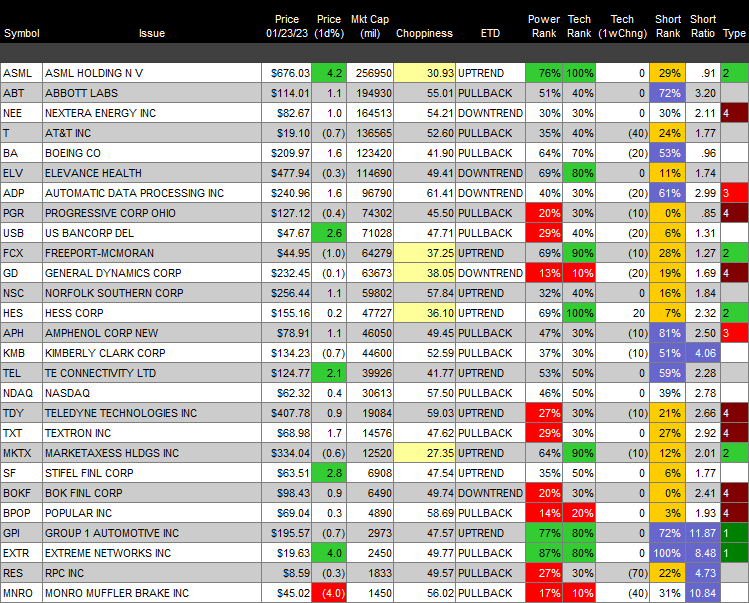
Task: Click MNRO's red (4.0) price change cell
Action: 329,594
